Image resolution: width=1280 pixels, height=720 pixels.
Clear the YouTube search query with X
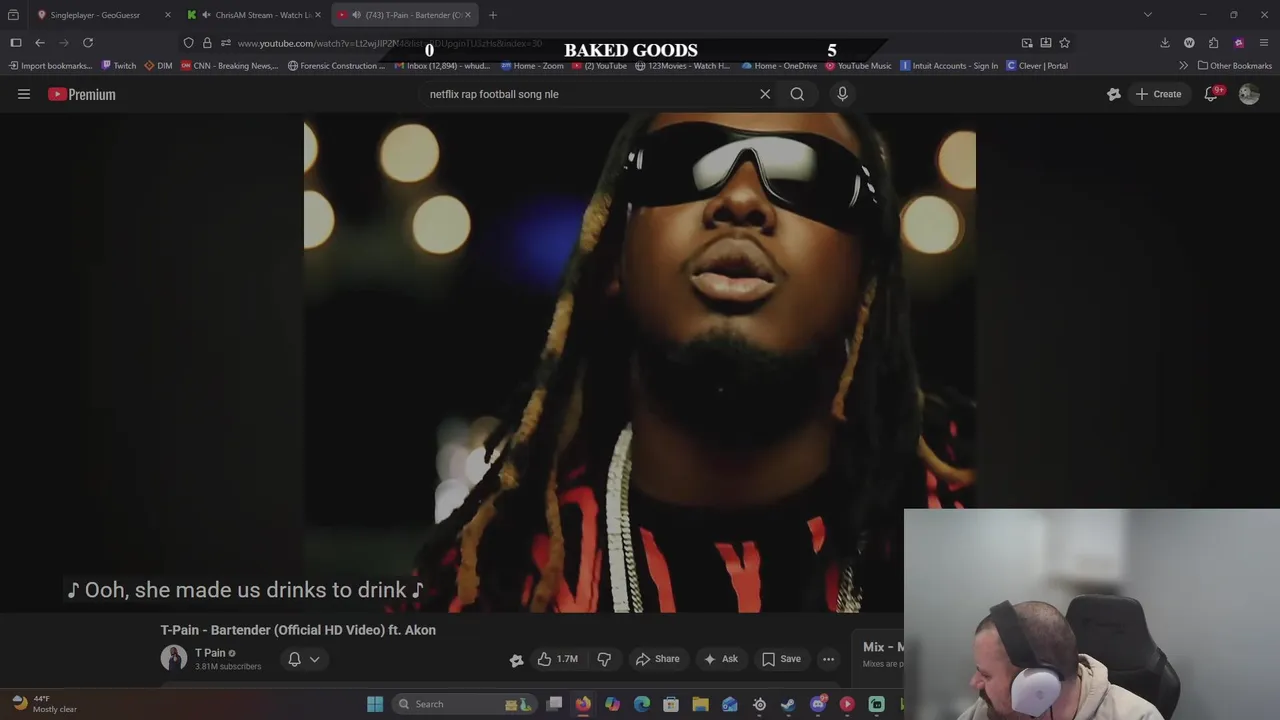(x=765, y=94)
